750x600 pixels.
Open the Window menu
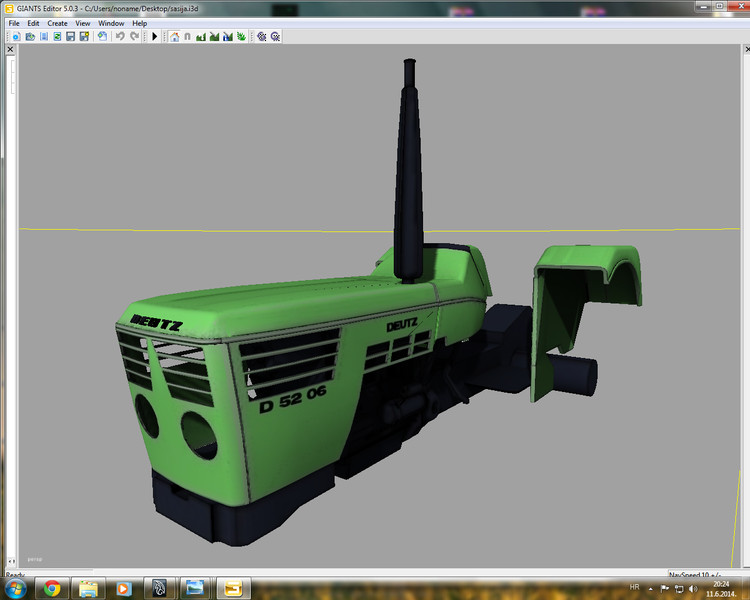111,23
